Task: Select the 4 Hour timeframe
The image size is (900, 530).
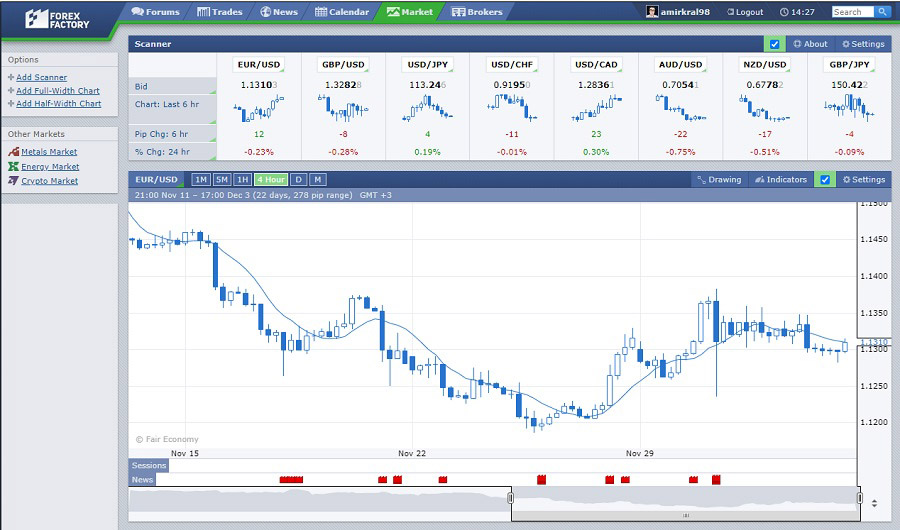Action: click(x=271, y=180)
